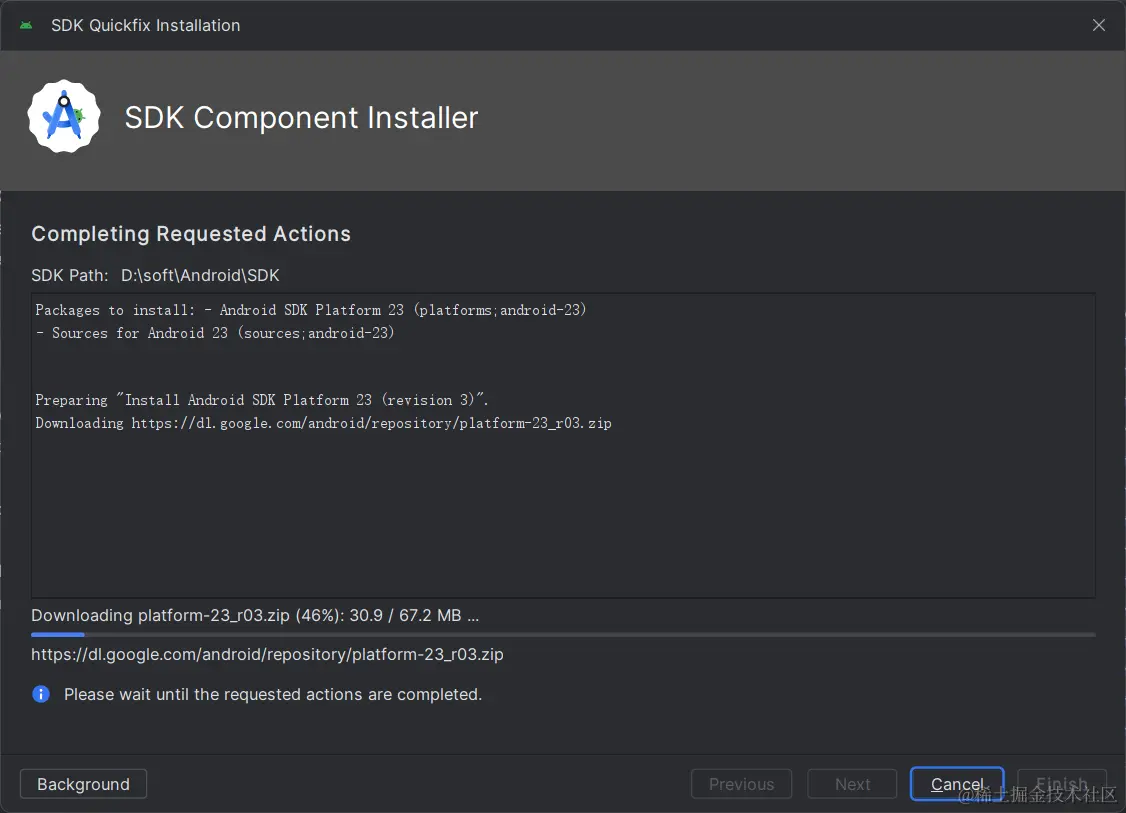
Task: Cancel the SDK download
Action: pyautogui.click(x=957, y=784)
